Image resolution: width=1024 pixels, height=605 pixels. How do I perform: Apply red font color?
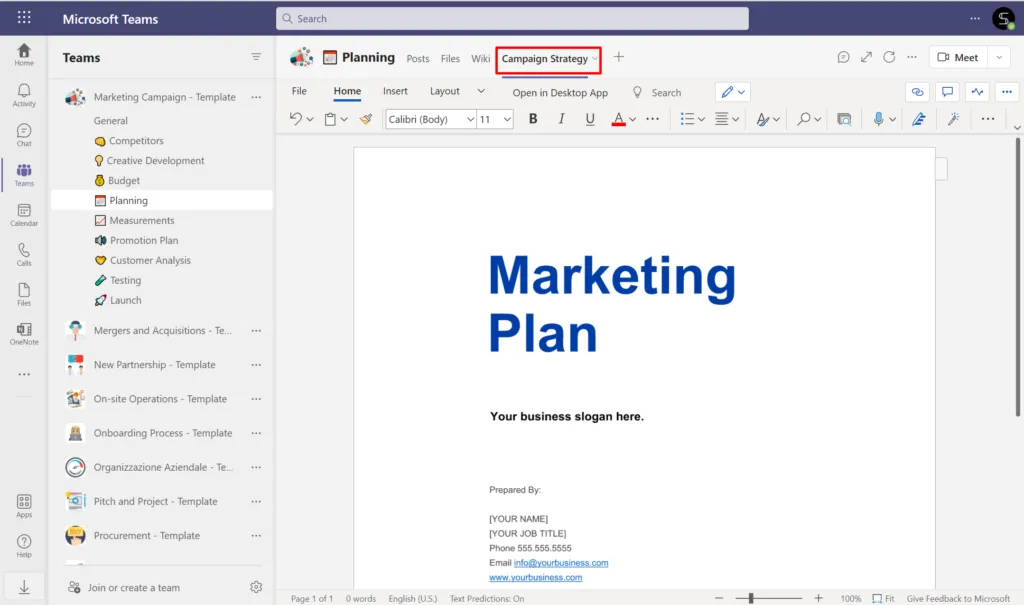618,119
